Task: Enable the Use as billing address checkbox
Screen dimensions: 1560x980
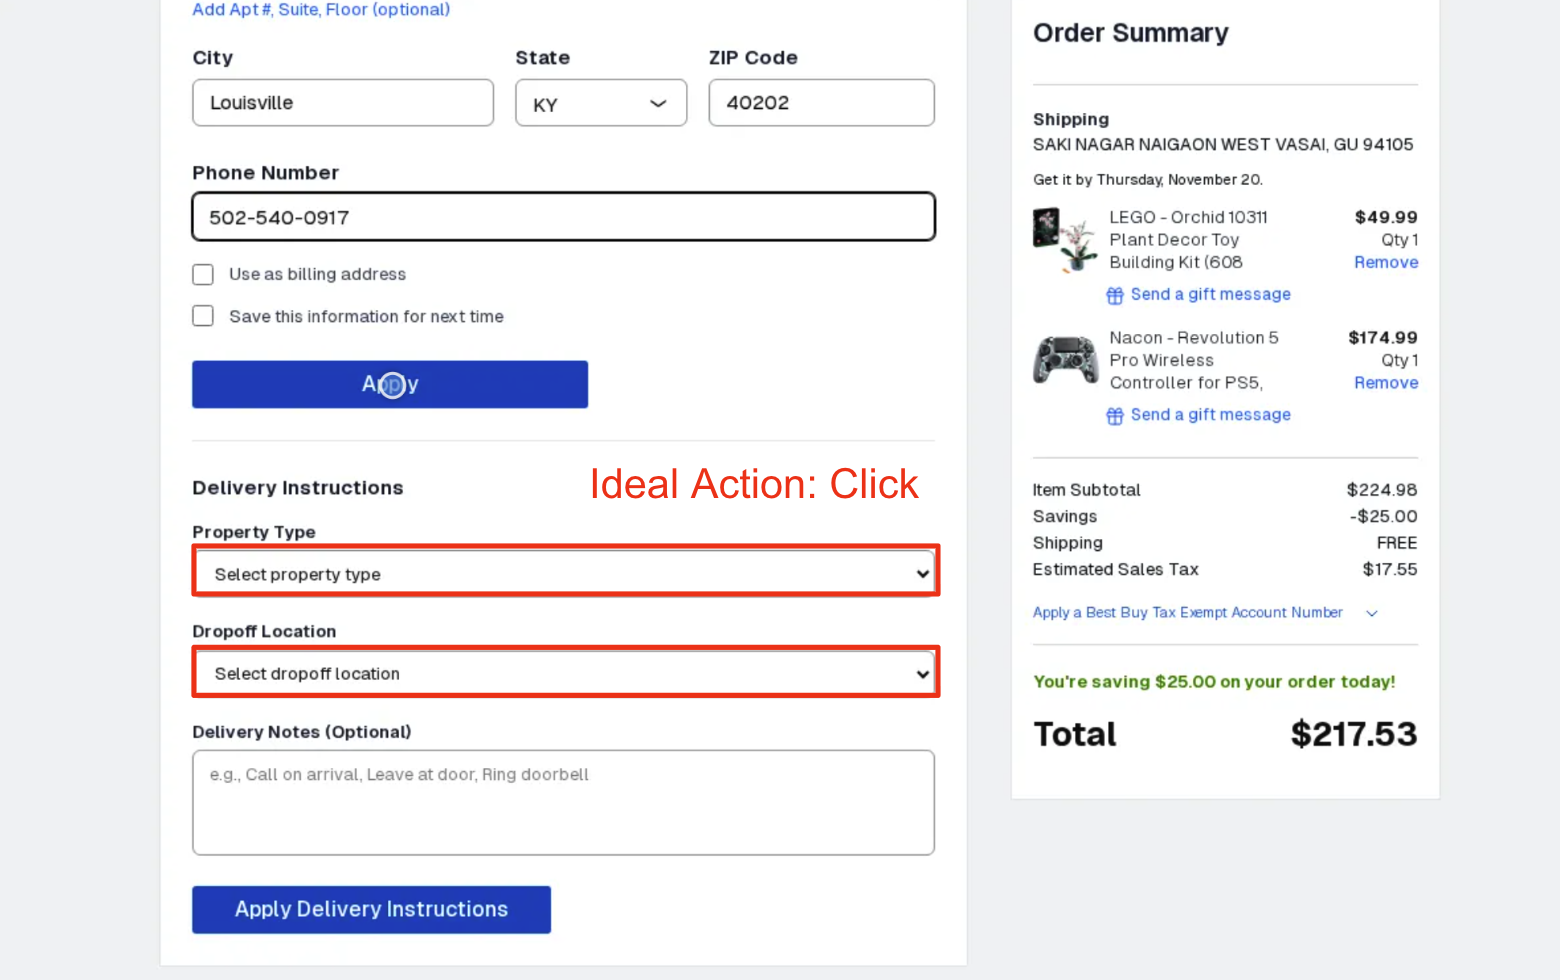Action: coord(202,274)
